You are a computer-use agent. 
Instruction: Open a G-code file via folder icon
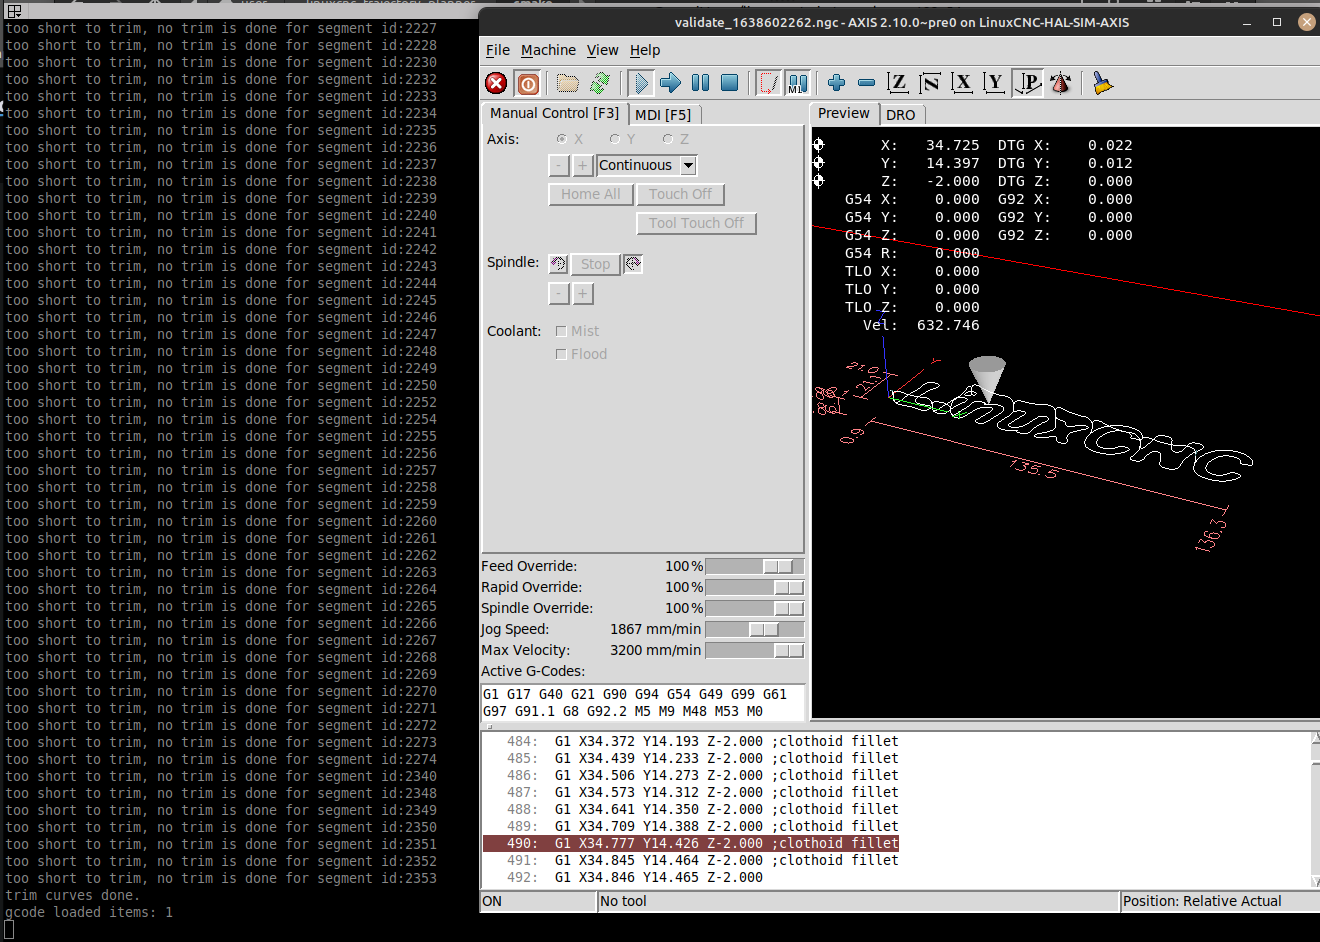568,83
